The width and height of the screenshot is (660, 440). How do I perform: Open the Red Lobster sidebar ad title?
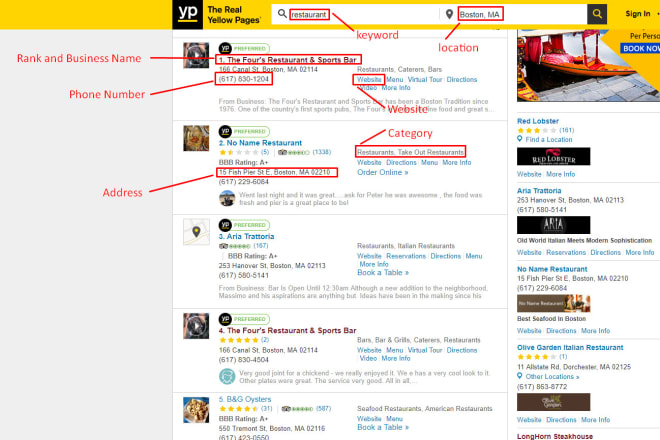(538, 121)
